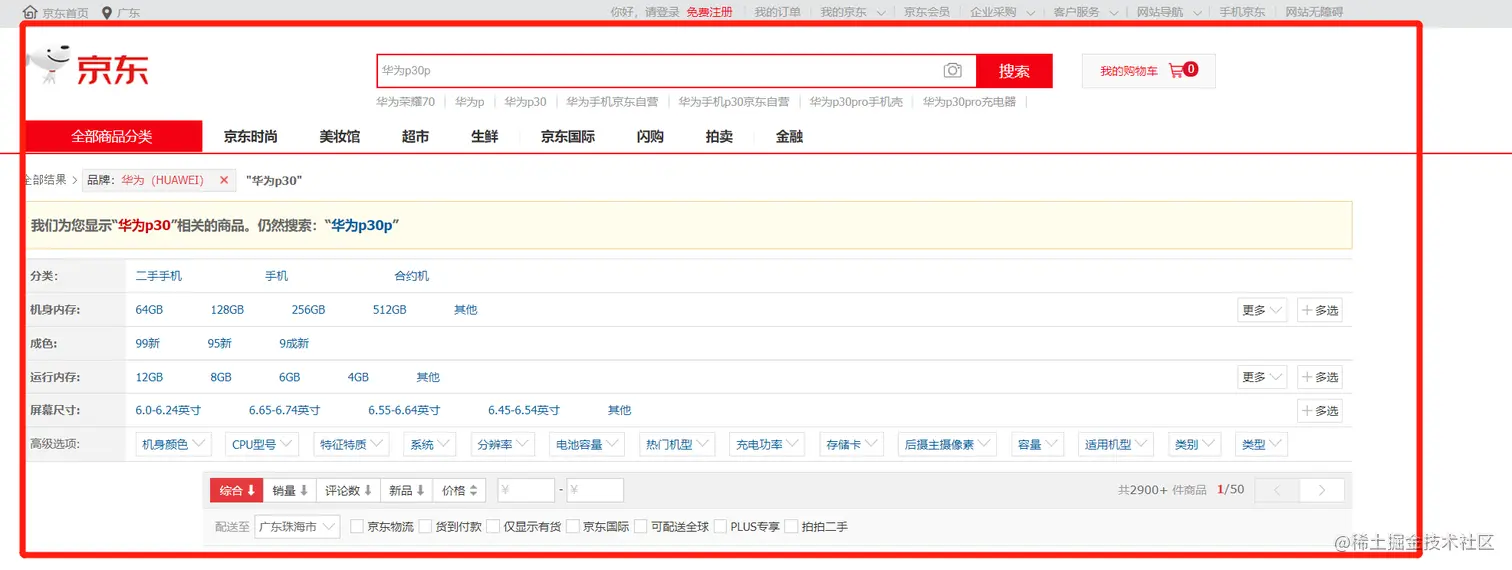Check the 京东国际 filter checkbox

coord(573,526)
